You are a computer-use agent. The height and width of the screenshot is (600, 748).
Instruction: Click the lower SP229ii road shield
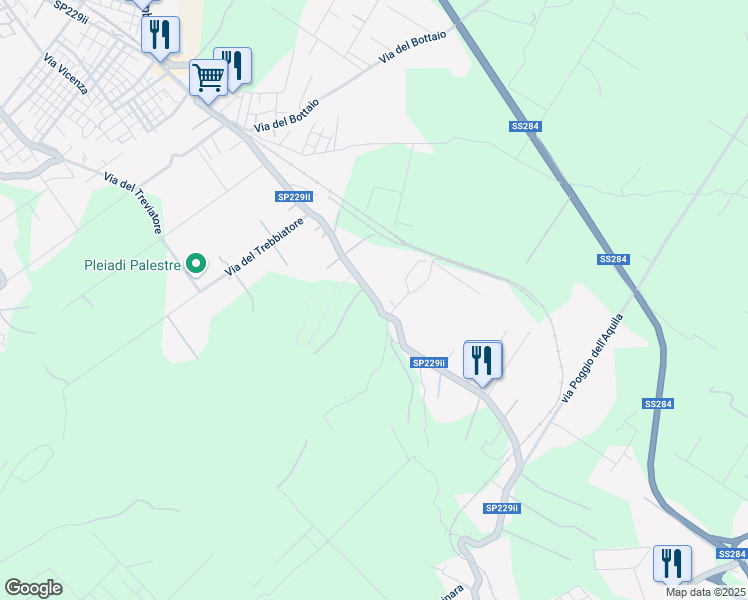click(x=502, y=508)
